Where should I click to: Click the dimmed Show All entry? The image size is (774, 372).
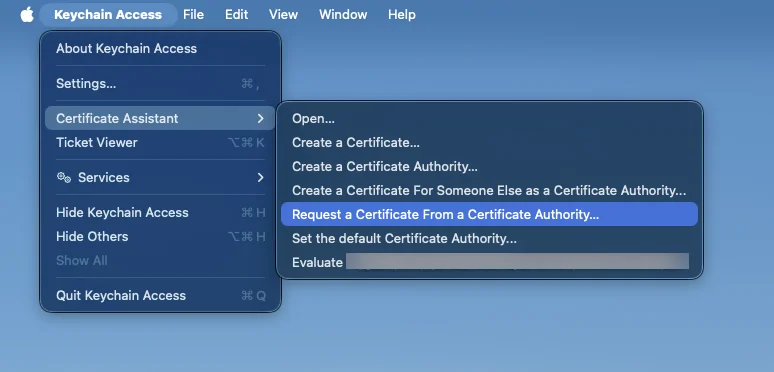click(160, 260)
